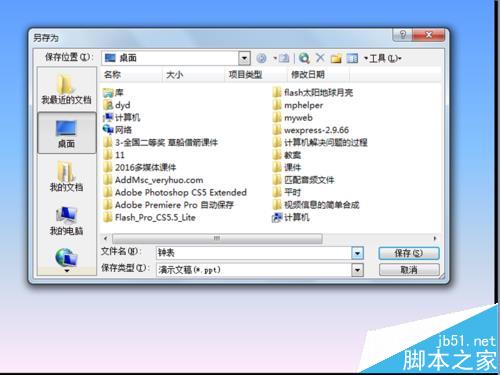Select 我的电脑 in the places bar
500x375 pixels.
tap(66, 221)
